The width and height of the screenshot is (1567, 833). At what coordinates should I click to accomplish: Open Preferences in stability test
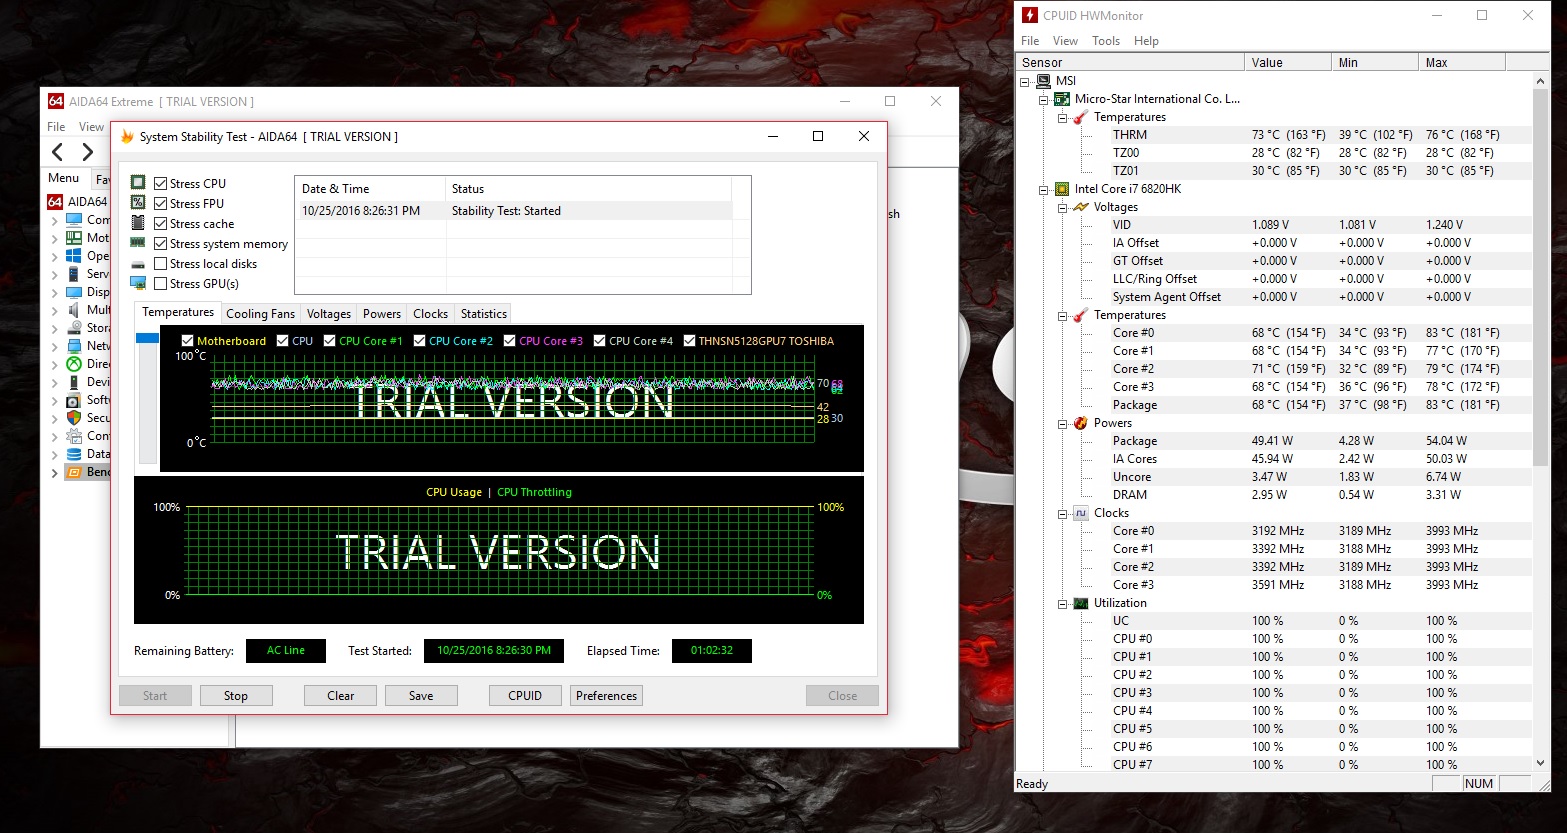(606, 696)
